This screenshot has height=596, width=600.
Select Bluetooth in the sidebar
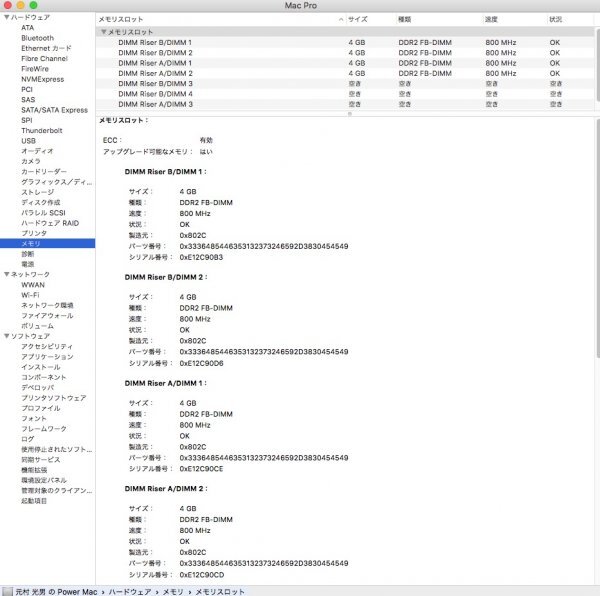(x=38, y=38)
